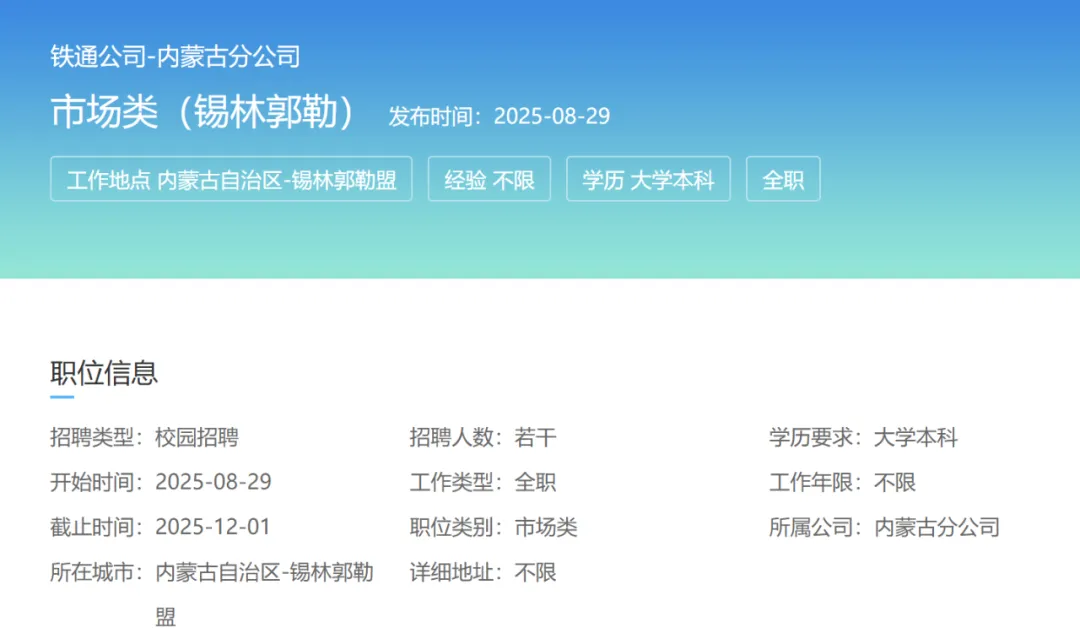Click the 招聘类型 field label
The image size is (1080, 644).
coord(96,437)
